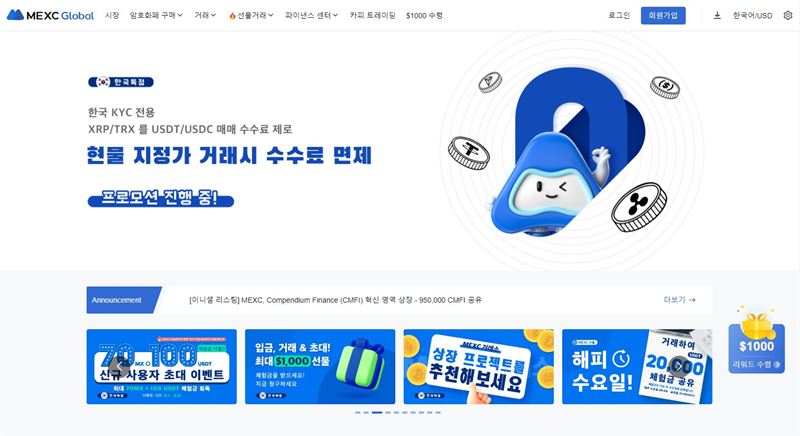This screenshot has width=800, height=436.
Task: Open the settings gear icon
Action: click(x=788, y=16)
